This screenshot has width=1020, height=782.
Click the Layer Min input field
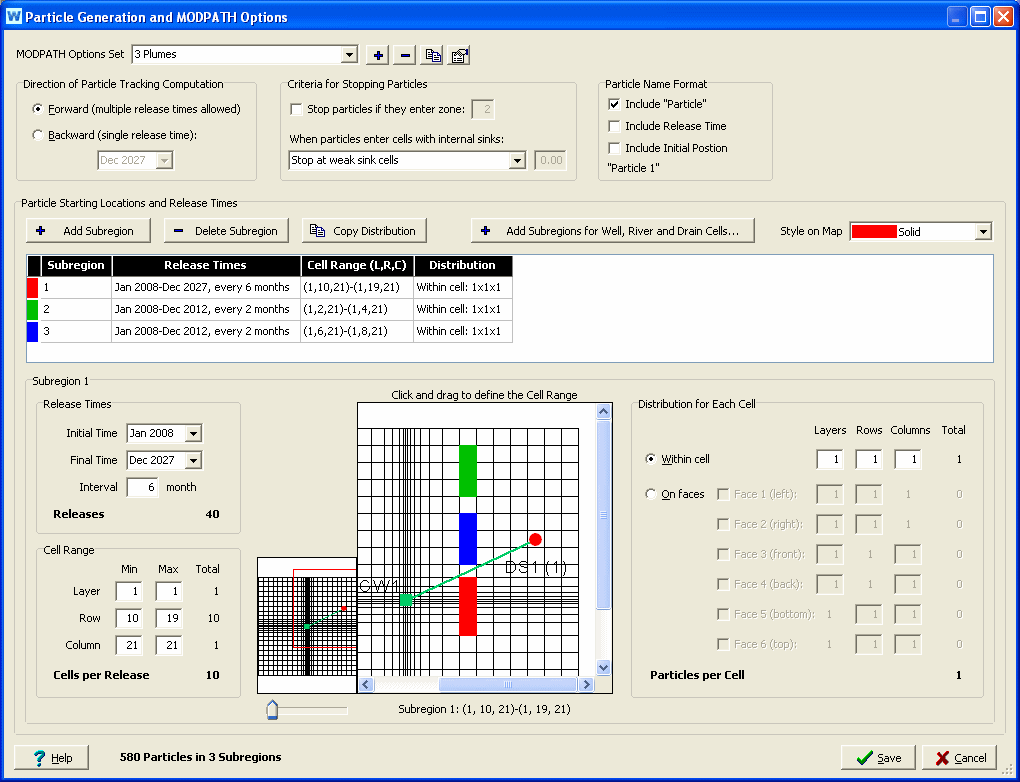pyautogui.click(x=129, y=591)
